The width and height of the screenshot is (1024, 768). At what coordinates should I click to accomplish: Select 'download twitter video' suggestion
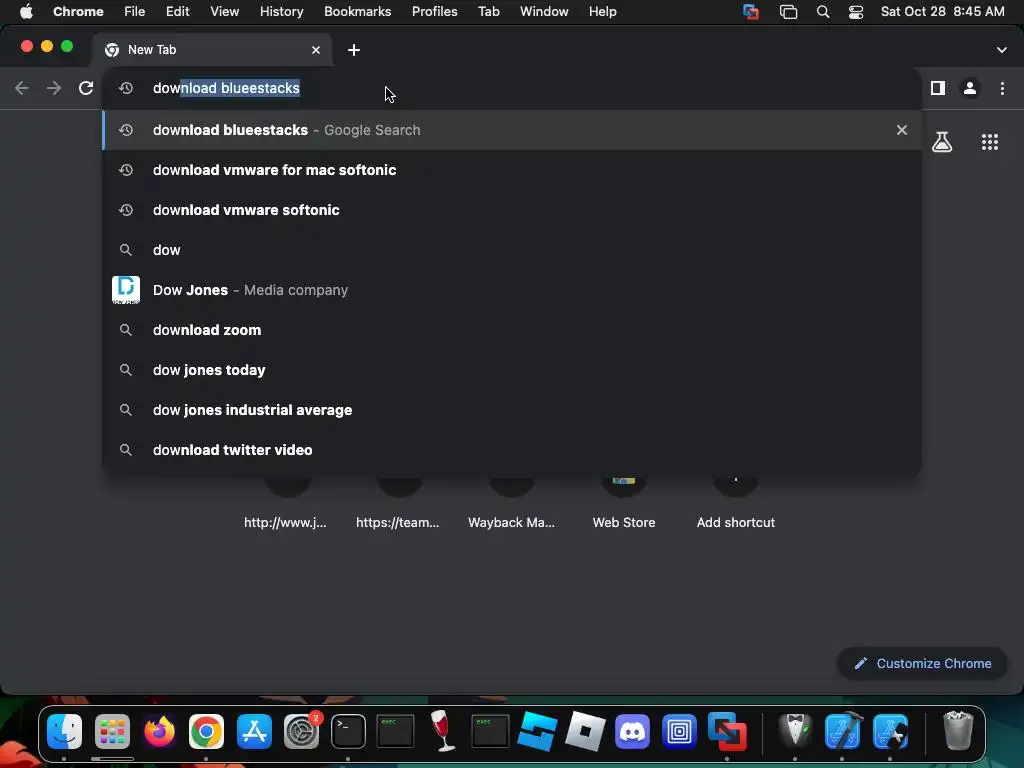512,450
